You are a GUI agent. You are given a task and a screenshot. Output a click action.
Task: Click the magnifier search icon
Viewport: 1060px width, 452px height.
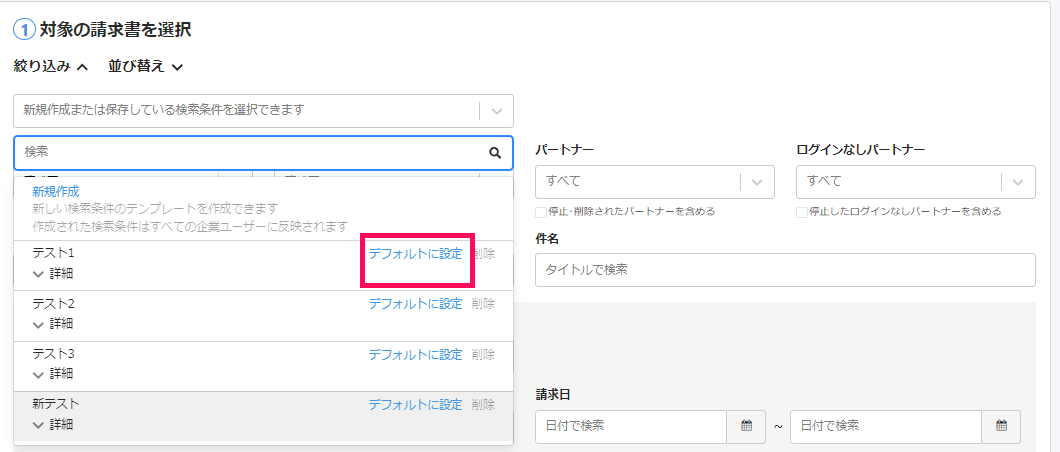point(495,153)
